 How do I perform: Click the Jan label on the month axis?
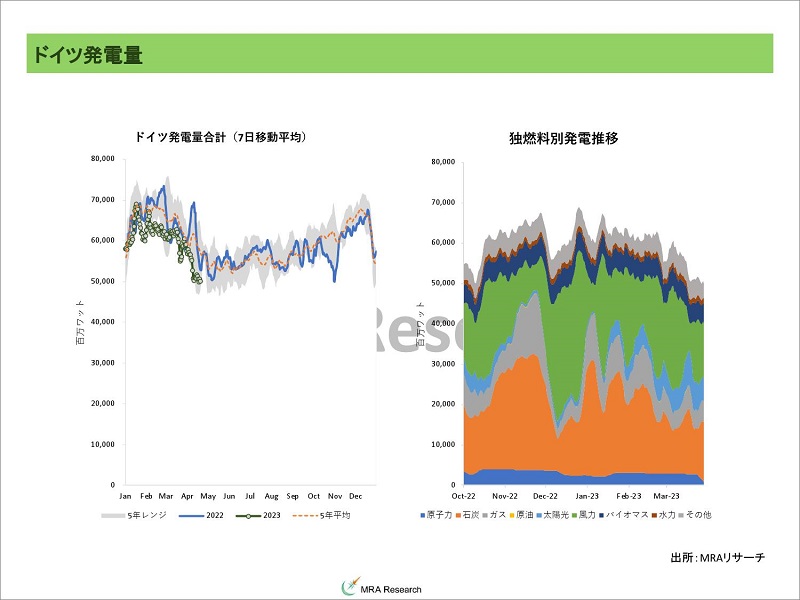[x=125, y=496]
